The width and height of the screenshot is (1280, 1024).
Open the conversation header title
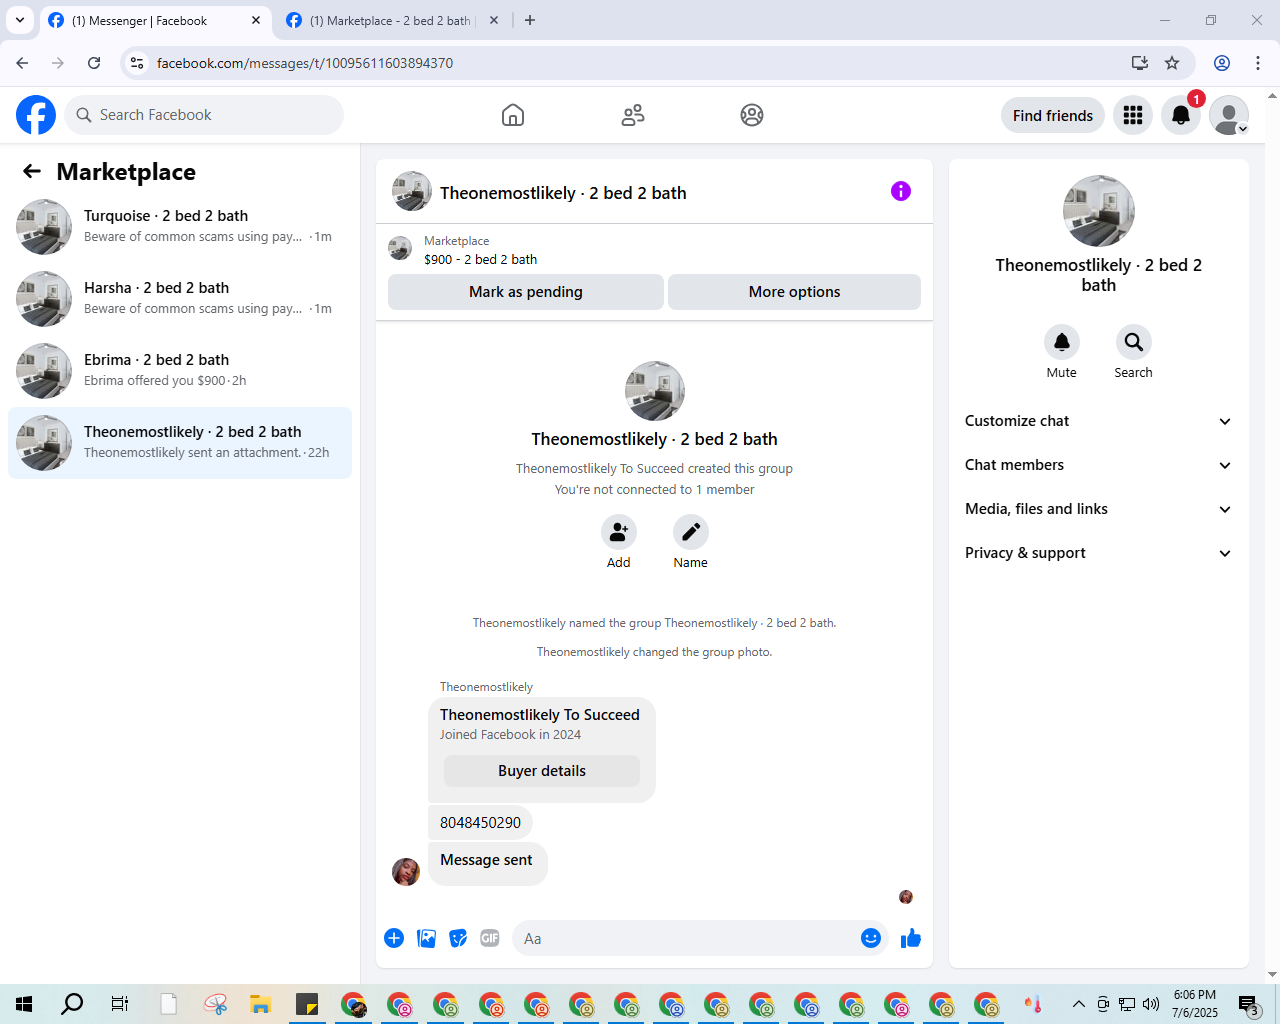tap(563, 193)
